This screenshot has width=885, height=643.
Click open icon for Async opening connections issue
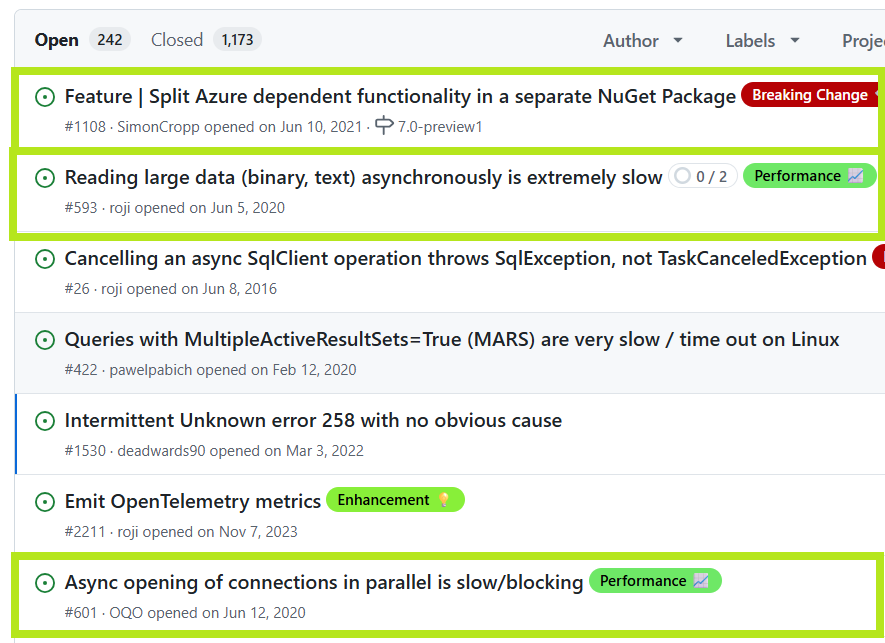(x=45, y=583)
